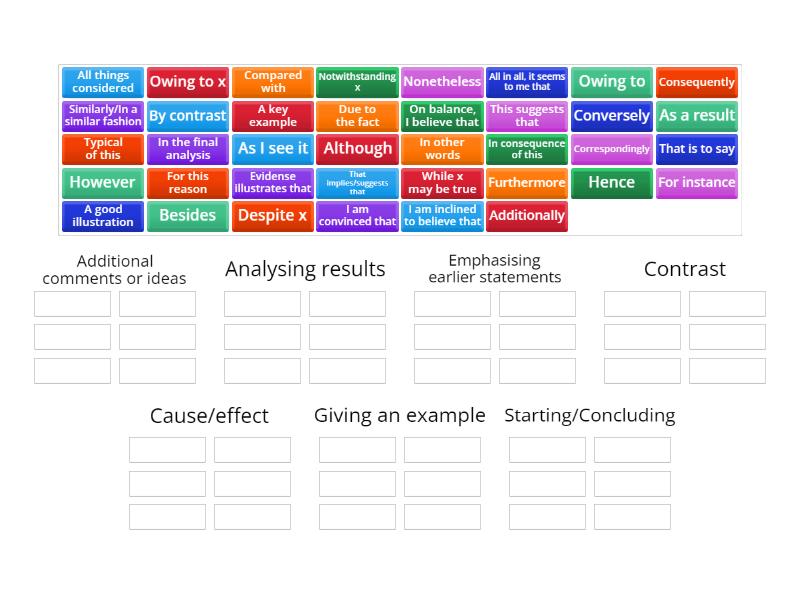Pick the "Besides" tile
The width and height of the screenshot is (800, 600).
pos(187,216)
